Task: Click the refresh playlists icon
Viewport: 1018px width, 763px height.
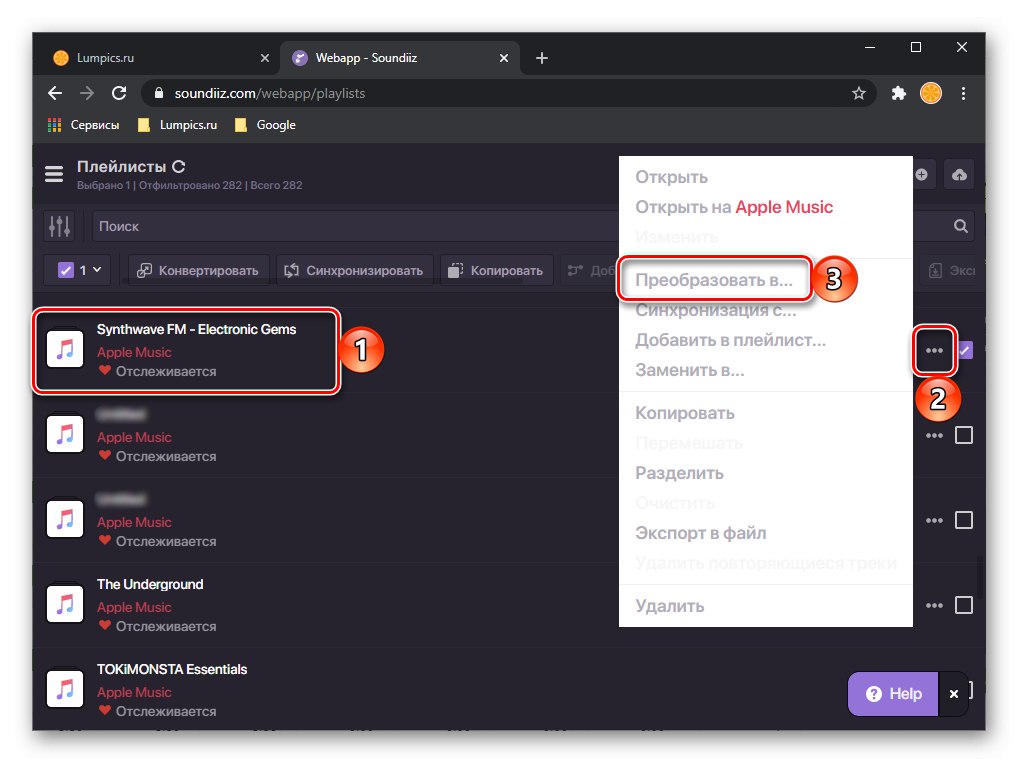Action: click(x=179, y=167)
